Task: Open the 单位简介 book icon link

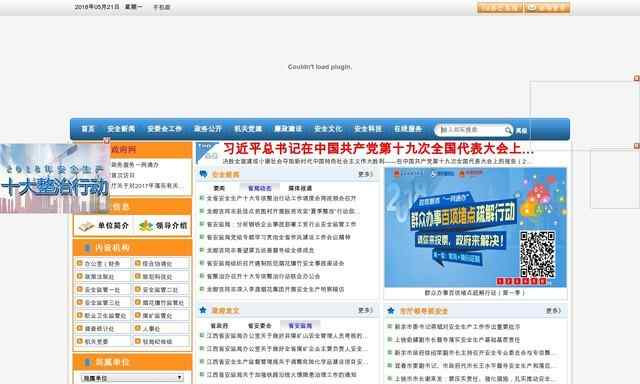Action: click(x=104, y=225)
